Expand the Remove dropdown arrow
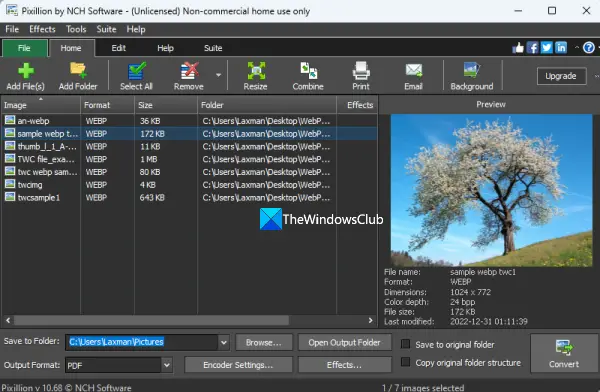 (218, 75)
